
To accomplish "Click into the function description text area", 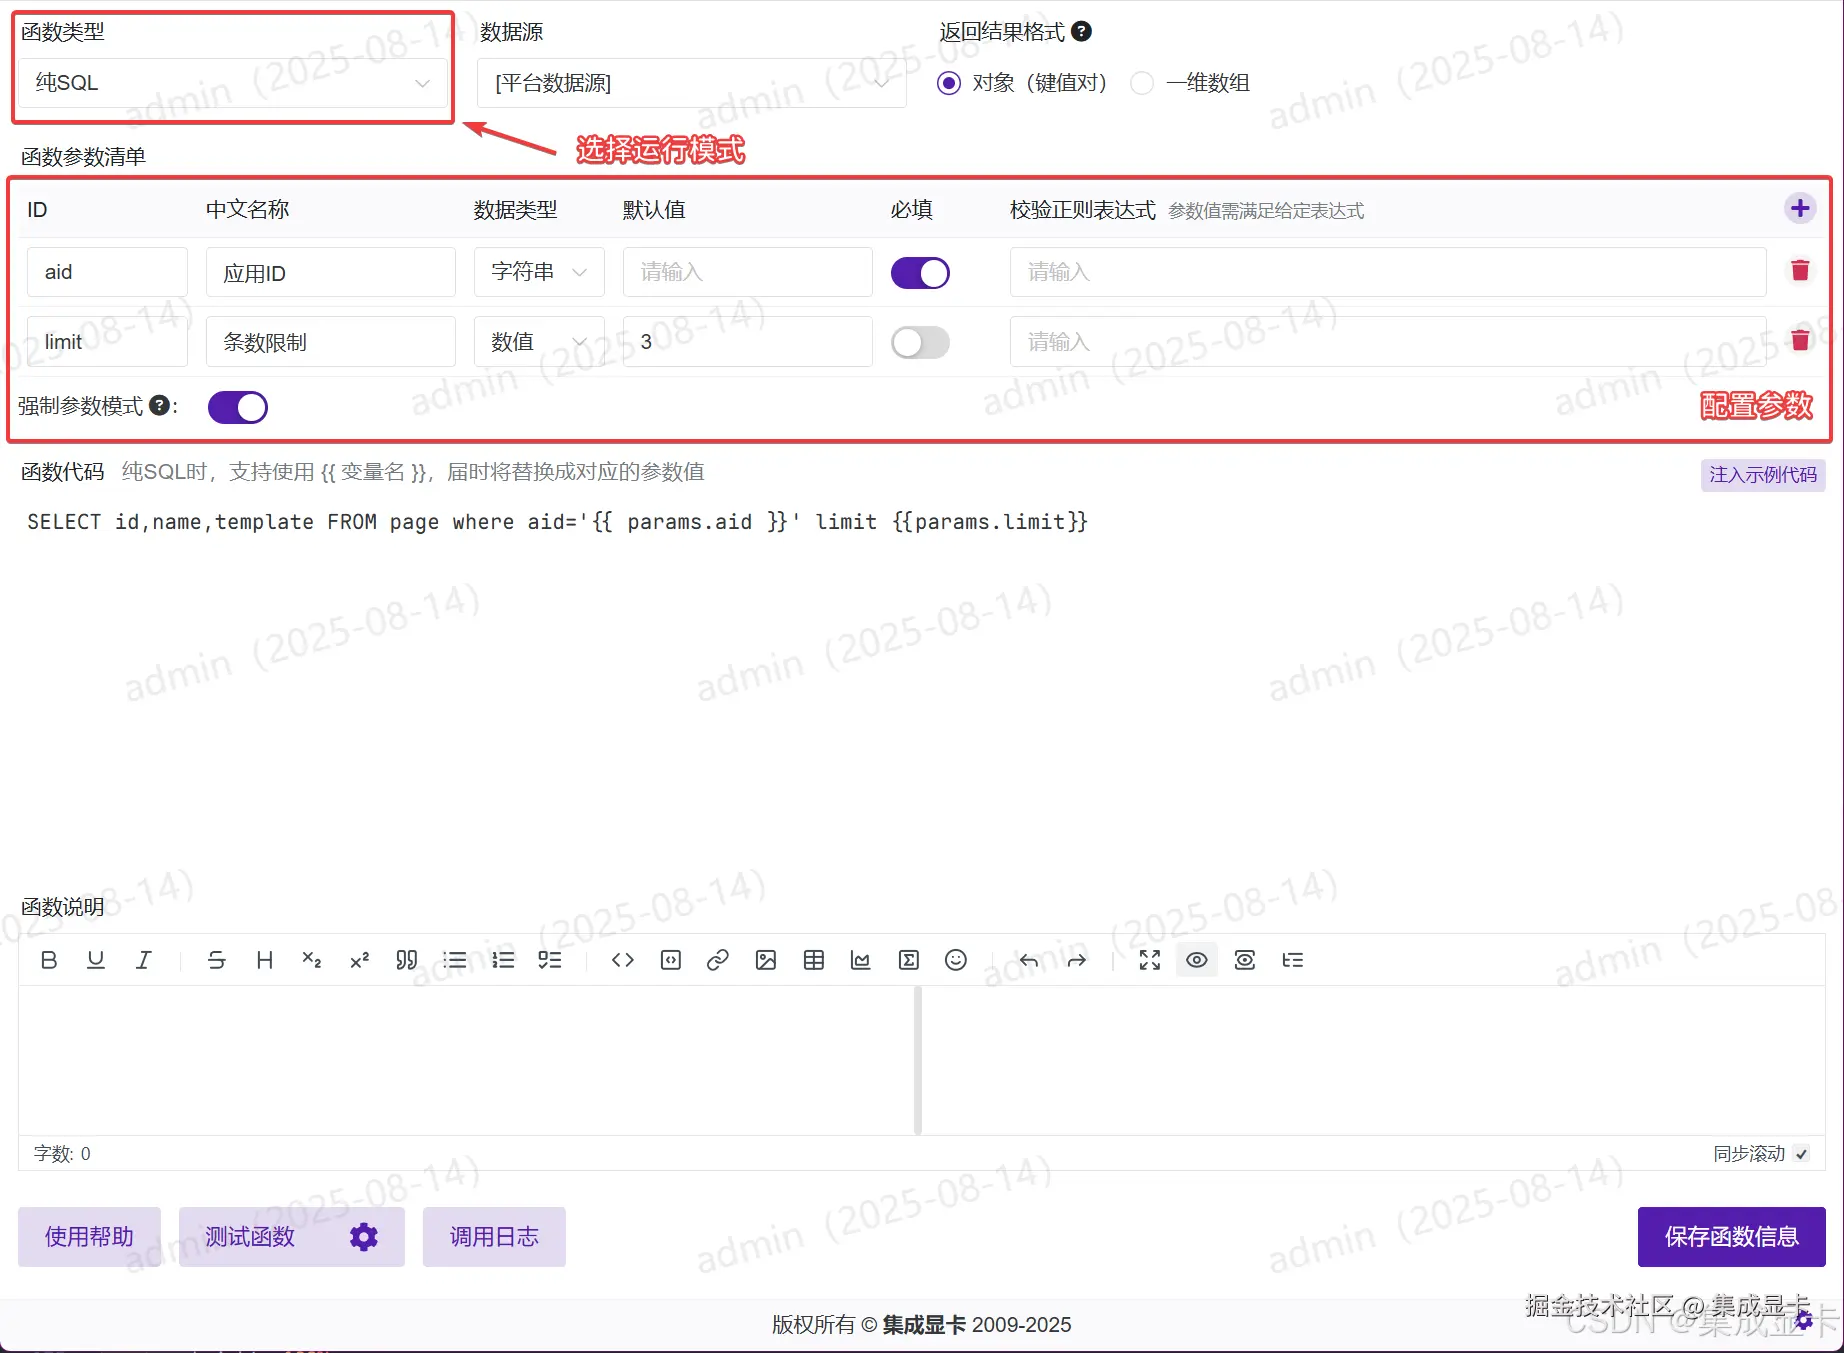I will coord(466,1060).
